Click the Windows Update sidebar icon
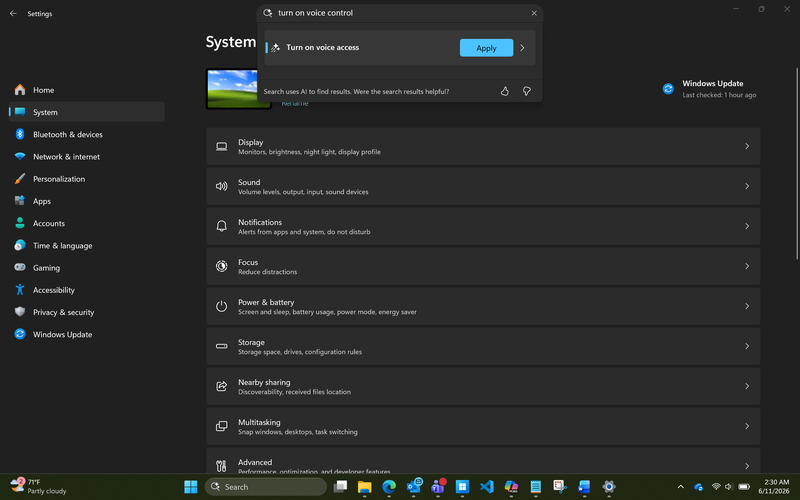Screen dimensions: 800x500 tap(20, 334)
